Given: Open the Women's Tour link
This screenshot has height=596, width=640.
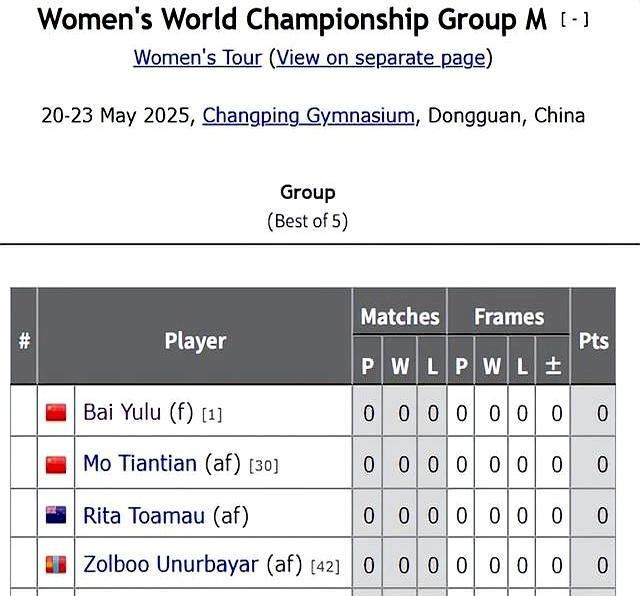Looking at the screenshot, I should point(198,58).
